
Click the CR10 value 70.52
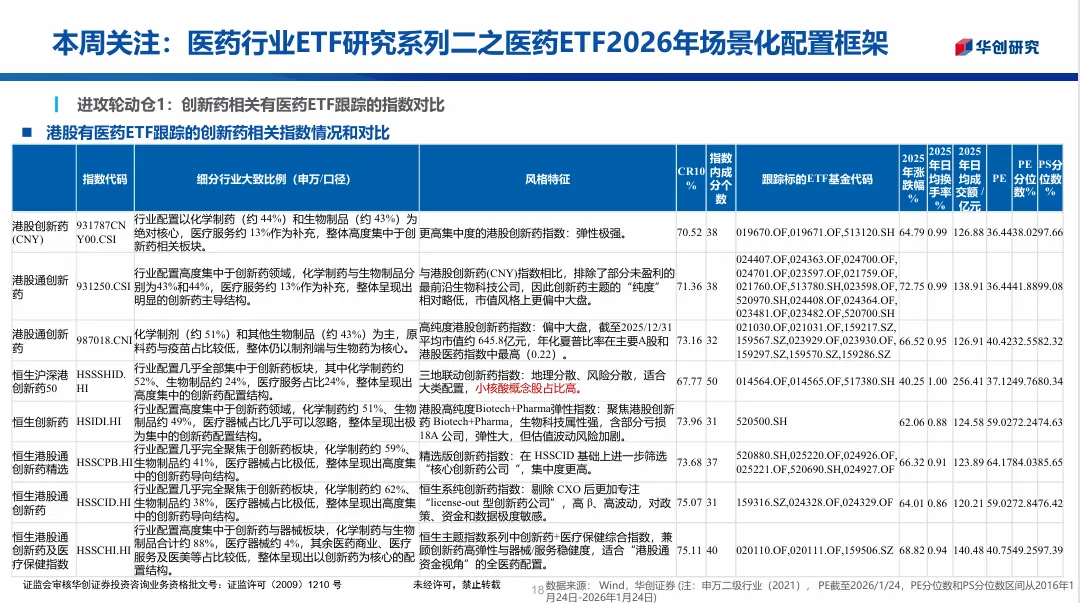[689, 232]
